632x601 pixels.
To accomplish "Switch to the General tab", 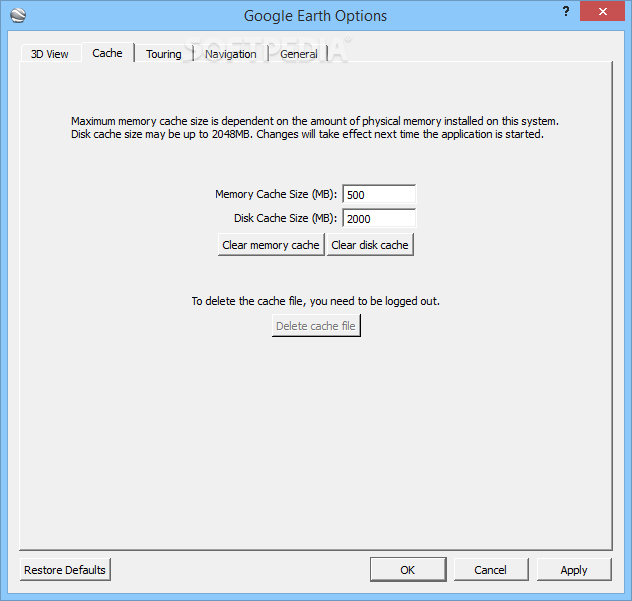I will [299, 54].
